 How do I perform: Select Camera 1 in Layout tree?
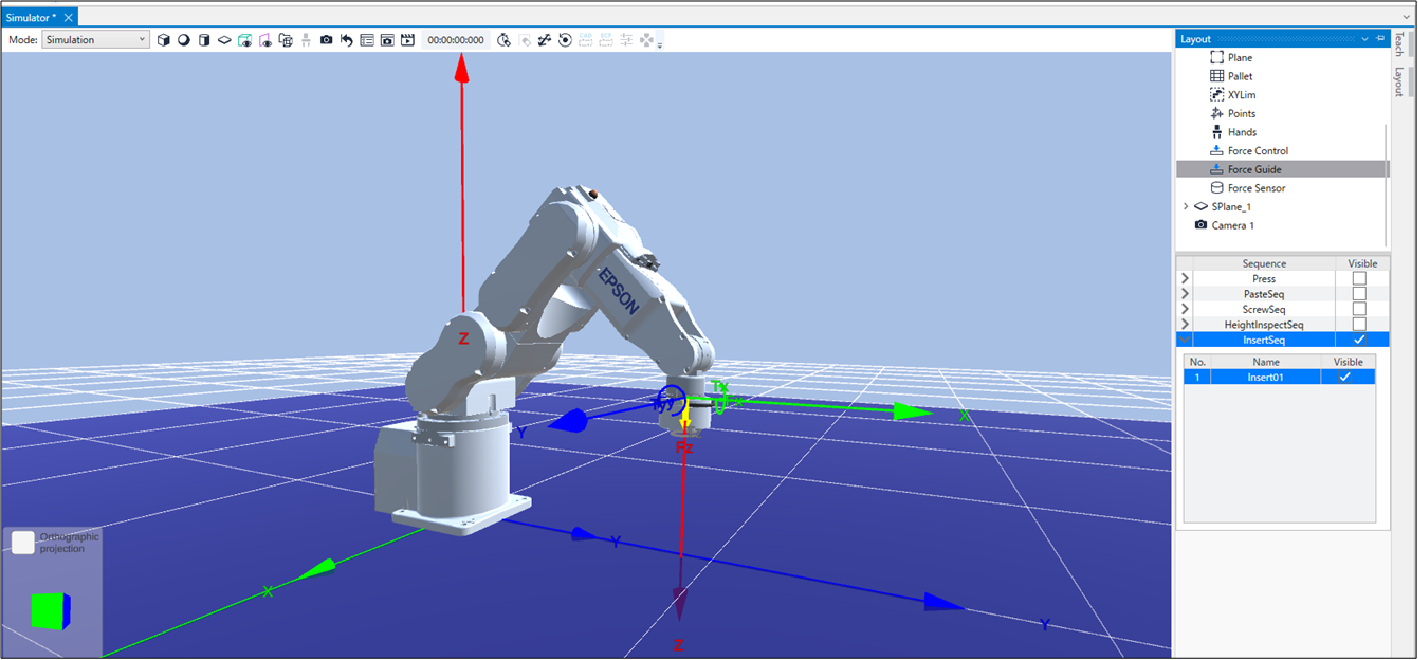1232,226
